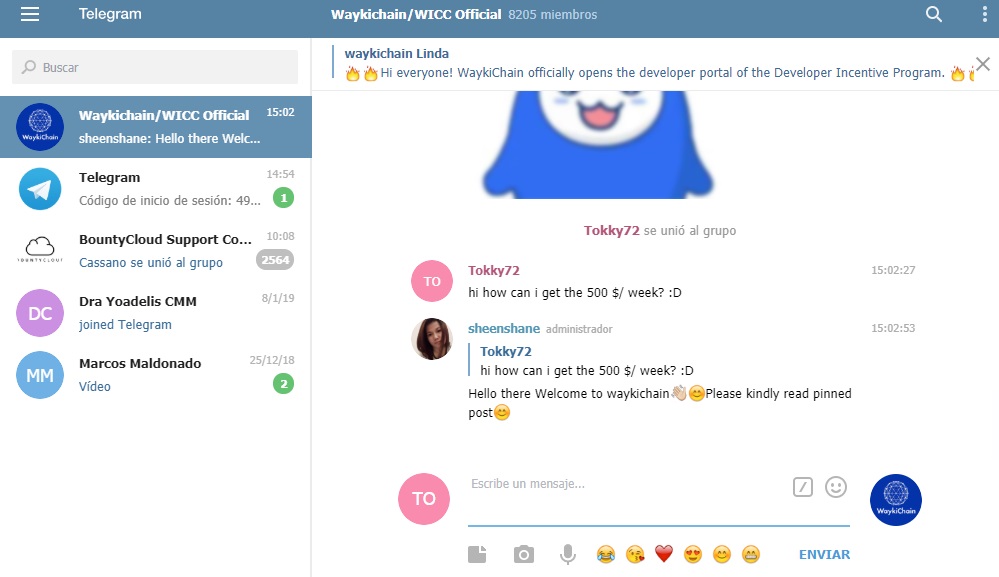
Task: Click the camera photo icon
Action: click(x=524, y=554)
